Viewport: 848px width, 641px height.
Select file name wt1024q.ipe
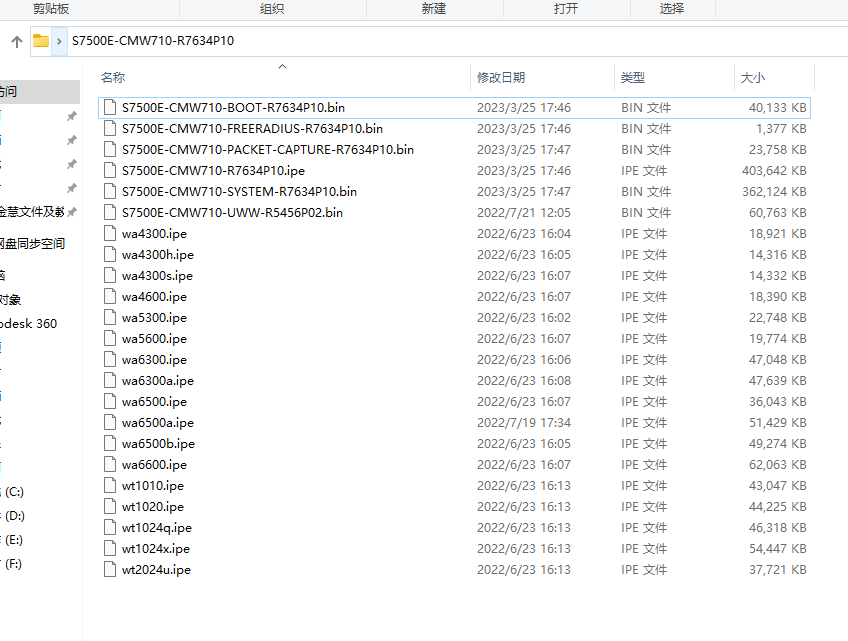157,528
